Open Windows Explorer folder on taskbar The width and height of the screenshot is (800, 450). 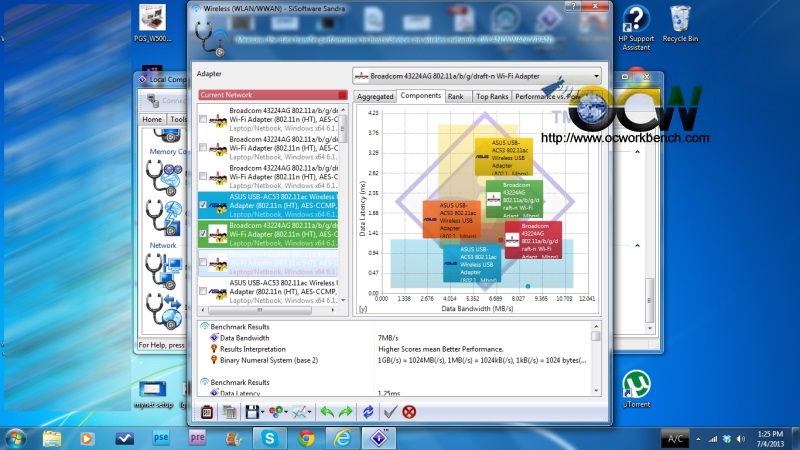tap(52, 438)
